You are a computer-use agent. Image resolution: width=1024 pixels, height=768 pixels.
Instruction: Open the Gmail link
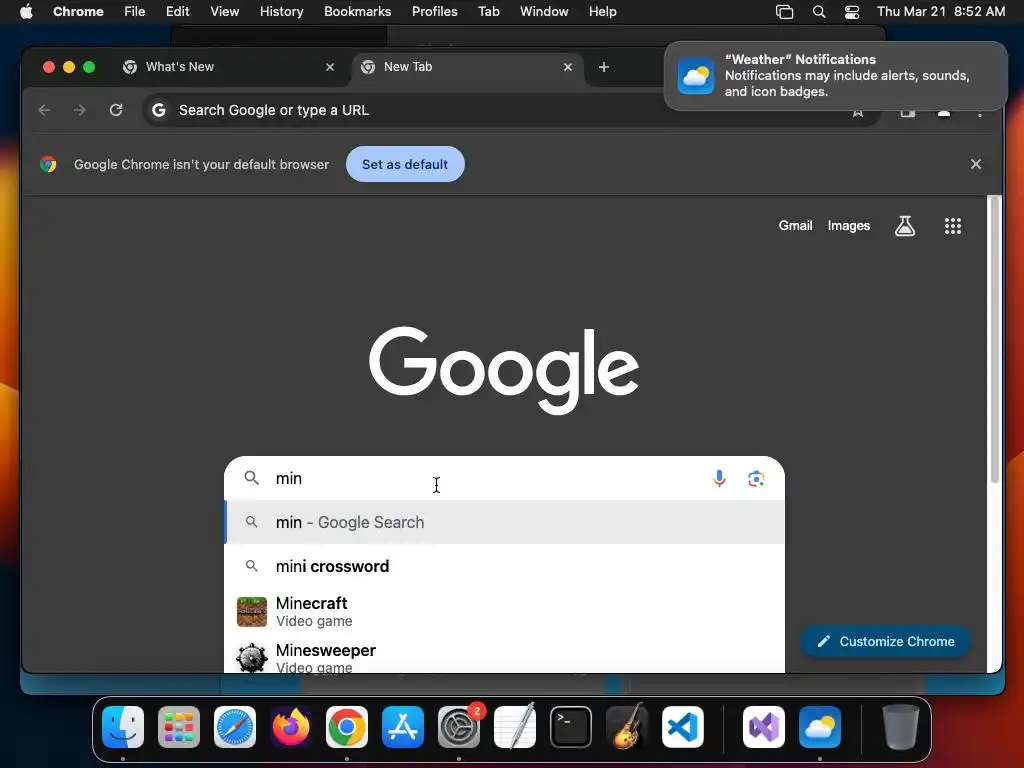point(795,225)
